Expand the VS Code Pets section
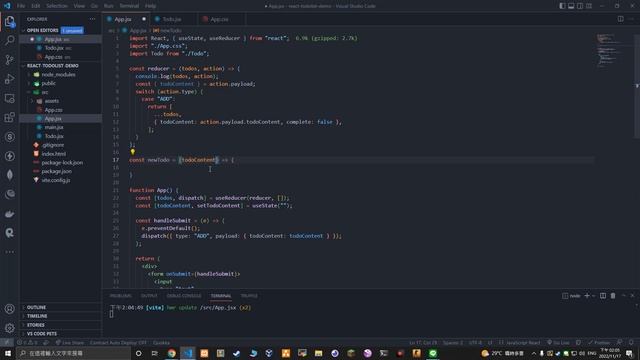 coord(42,333)
